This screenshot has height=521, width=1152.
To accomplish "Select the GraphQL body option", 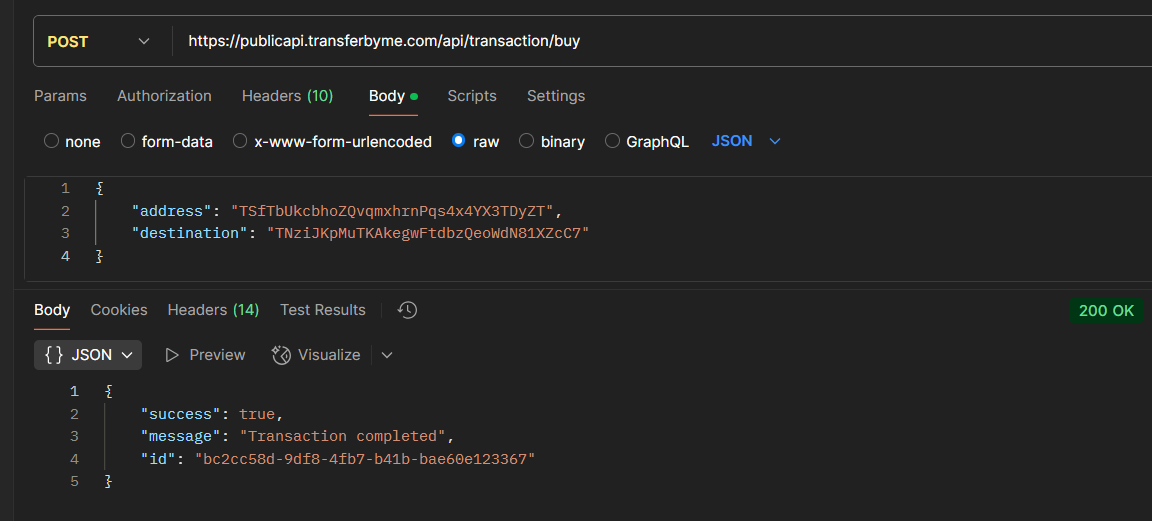I will click(x=612, y=141).
